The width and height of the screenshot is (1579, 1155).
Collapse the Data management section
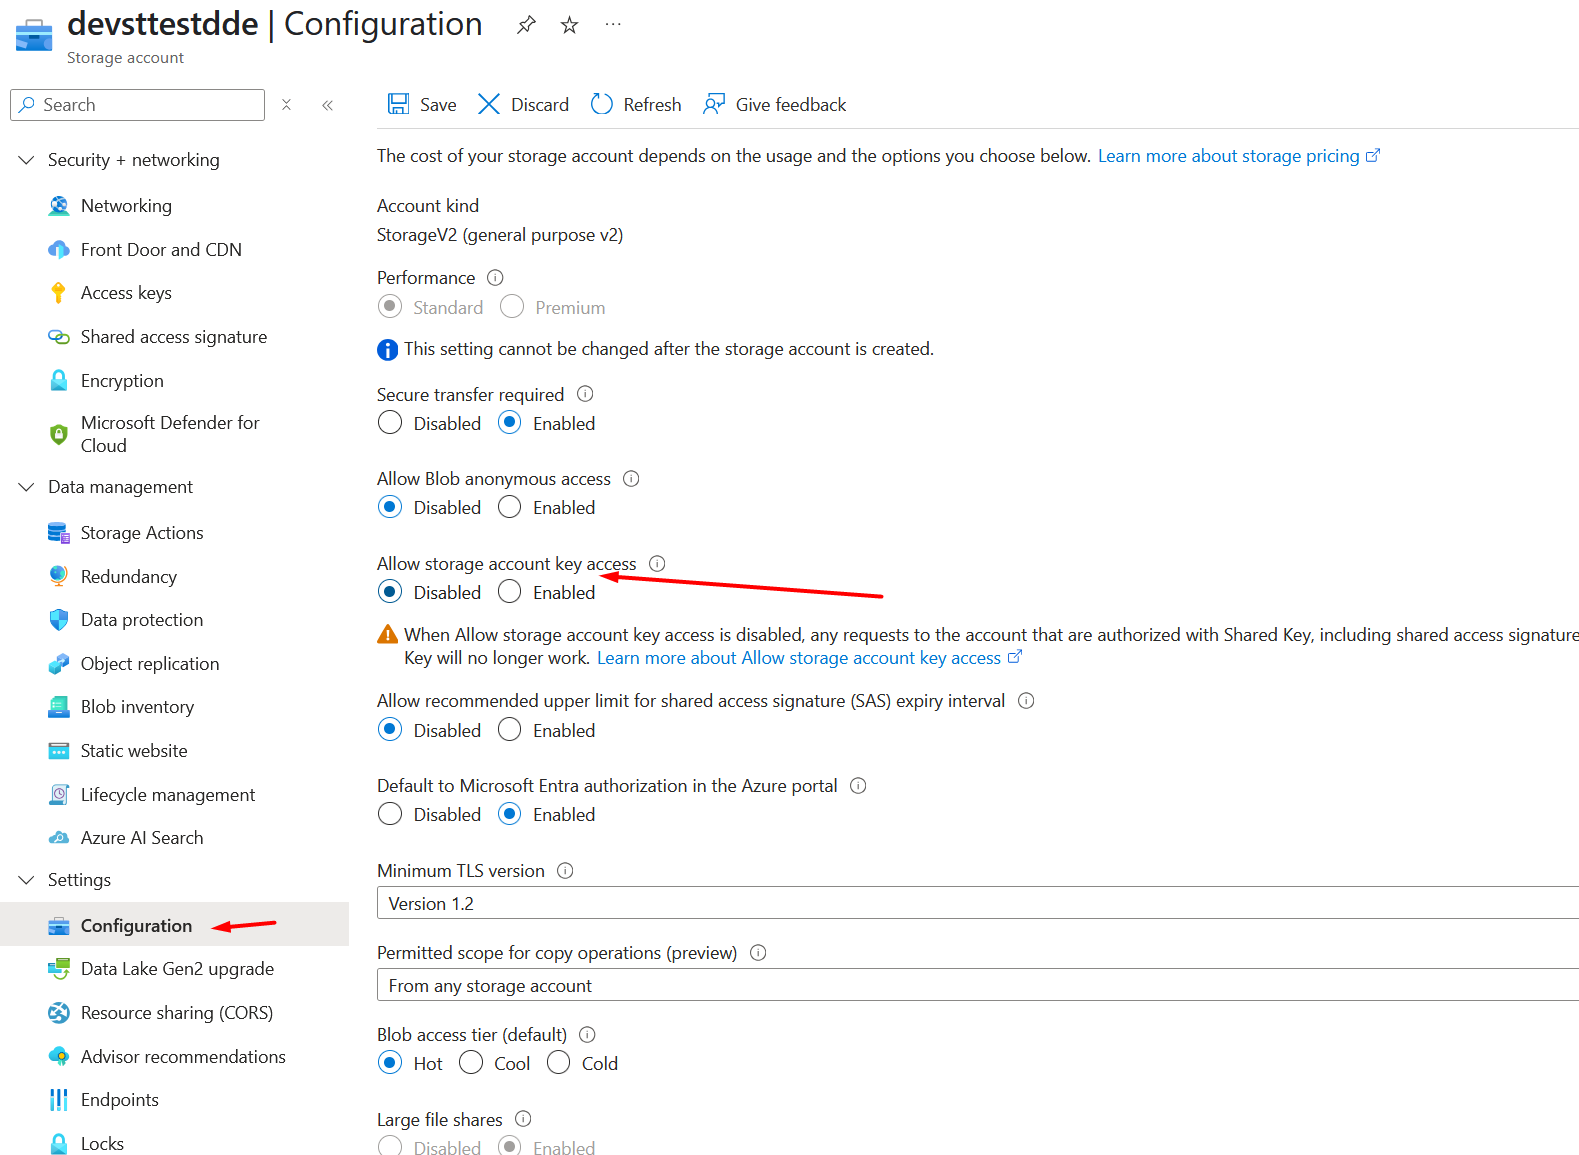tap(27, 487)
